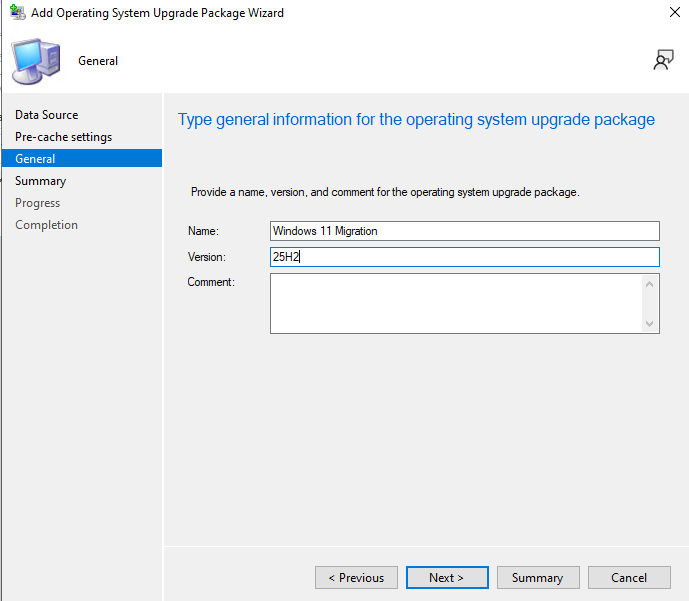The height and width of the screenshot is (601, 689).
Task: Click the Comment field label
Action: click(211, 283)
